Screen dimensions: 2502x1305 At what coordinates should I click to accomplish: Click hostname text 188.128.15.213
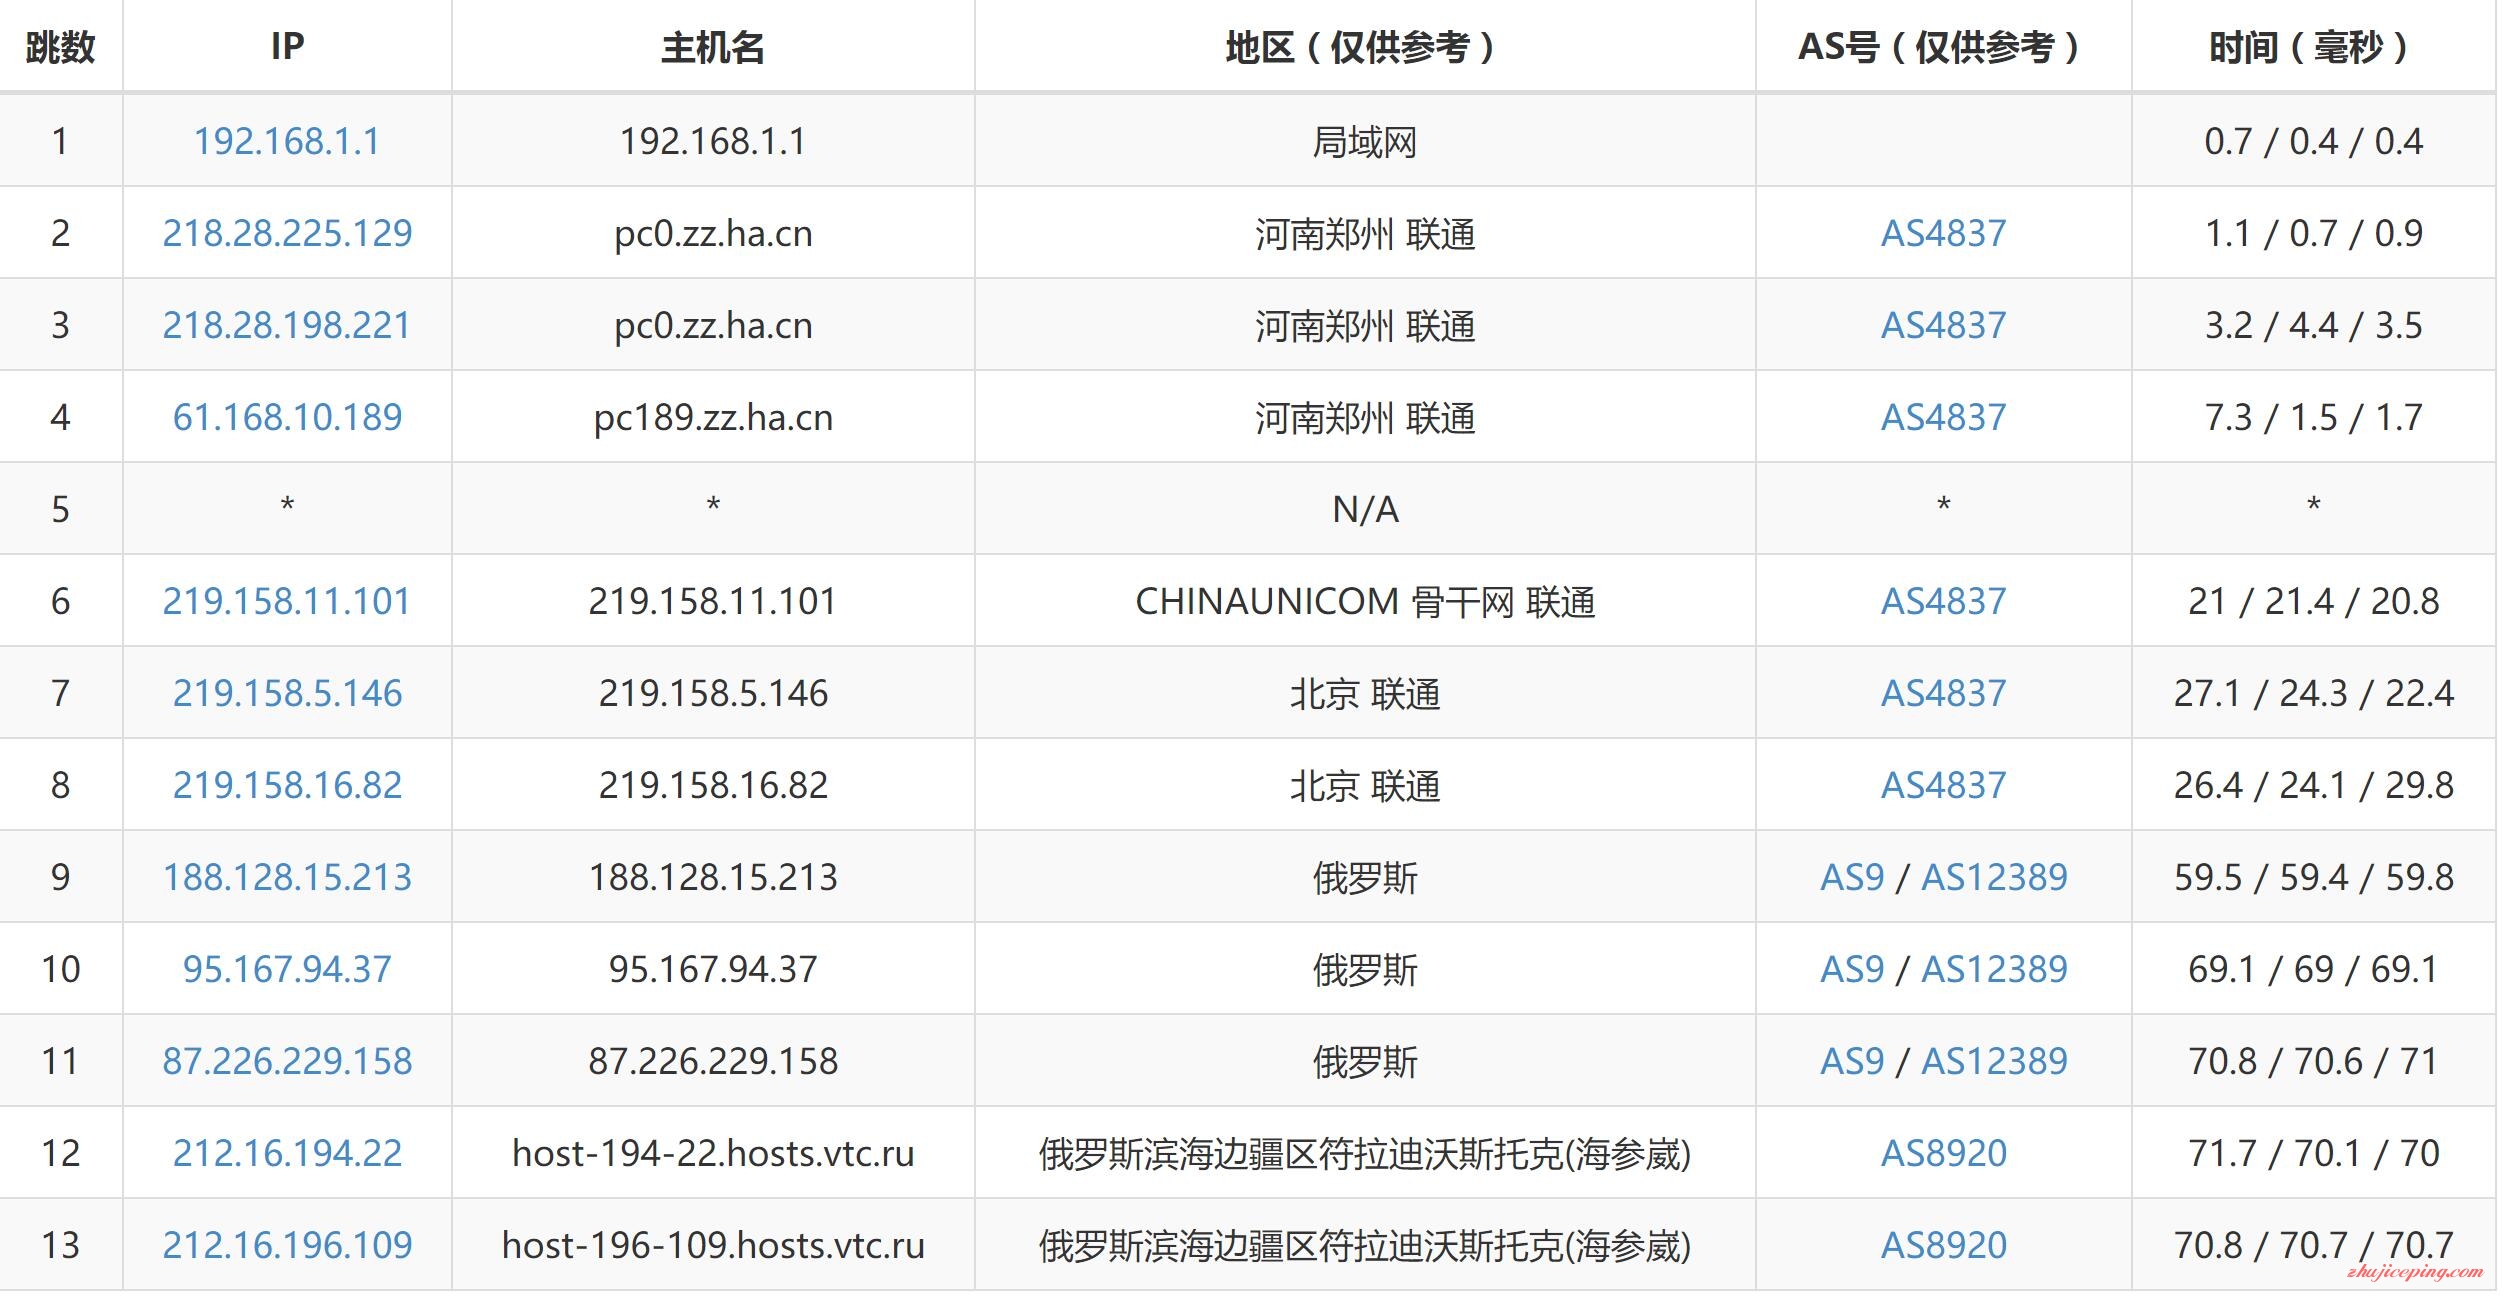pos(713,877)
